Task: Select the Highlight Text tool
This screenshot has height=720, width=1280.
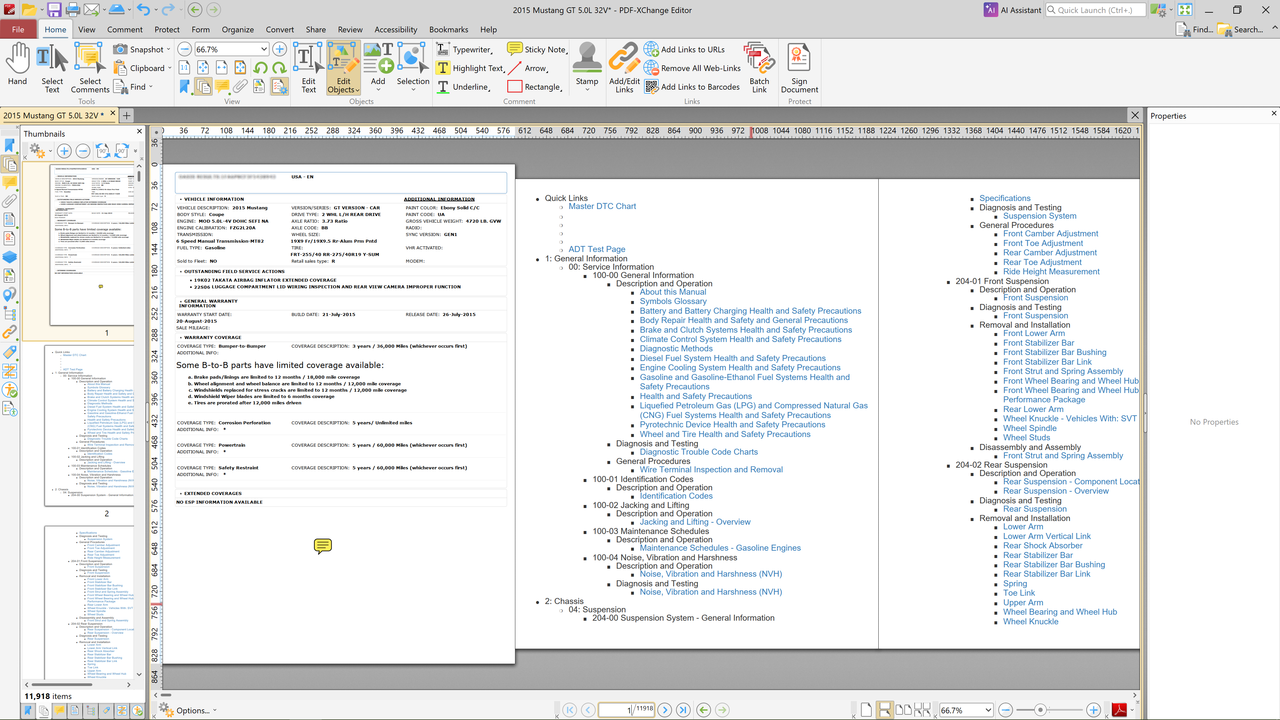Action: coord(470,68)
